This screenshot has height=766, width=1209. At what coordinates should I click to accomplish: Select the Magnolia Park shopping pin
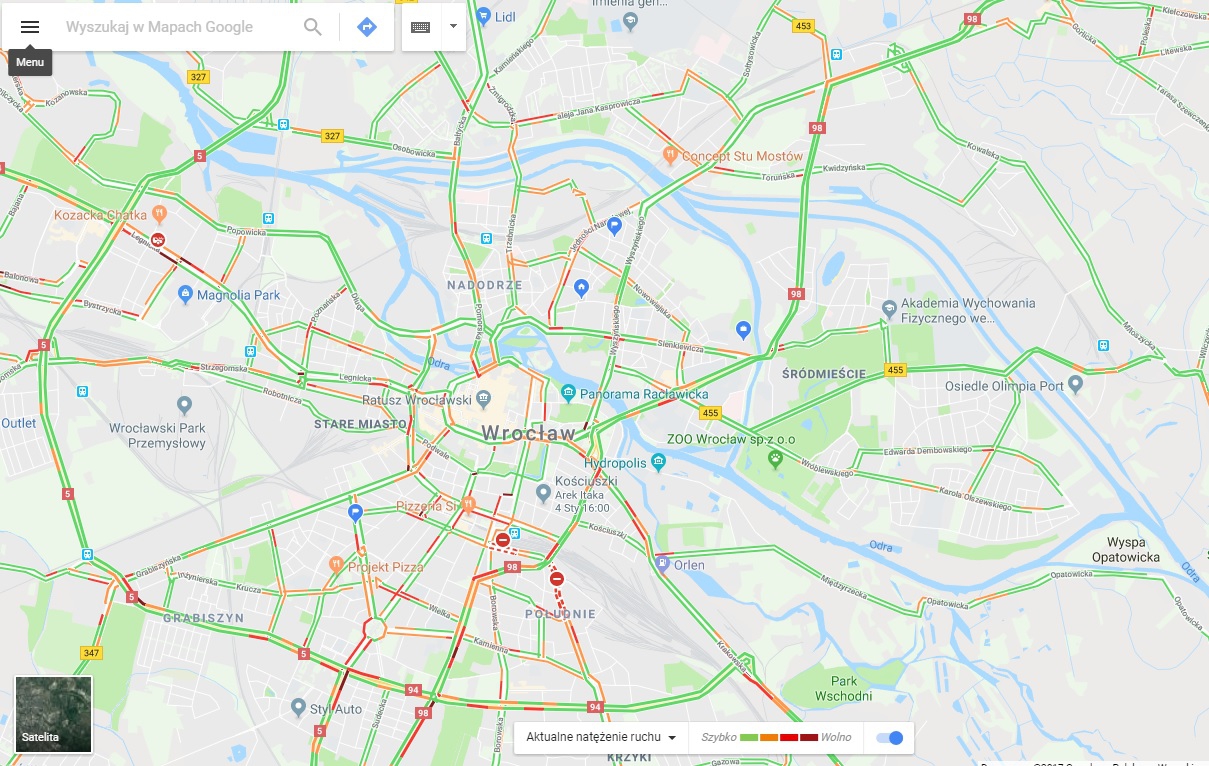184,294
